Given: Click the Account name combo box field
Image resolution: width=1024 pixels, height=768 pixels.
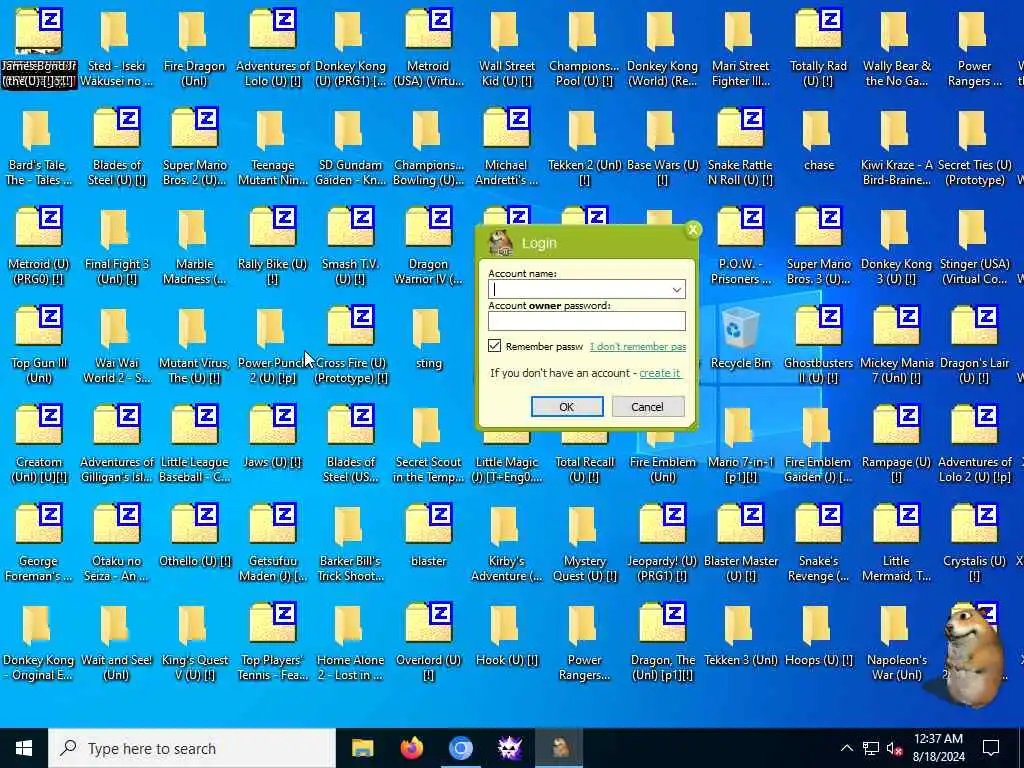Looking at the screenshot, I should [586, 290].
